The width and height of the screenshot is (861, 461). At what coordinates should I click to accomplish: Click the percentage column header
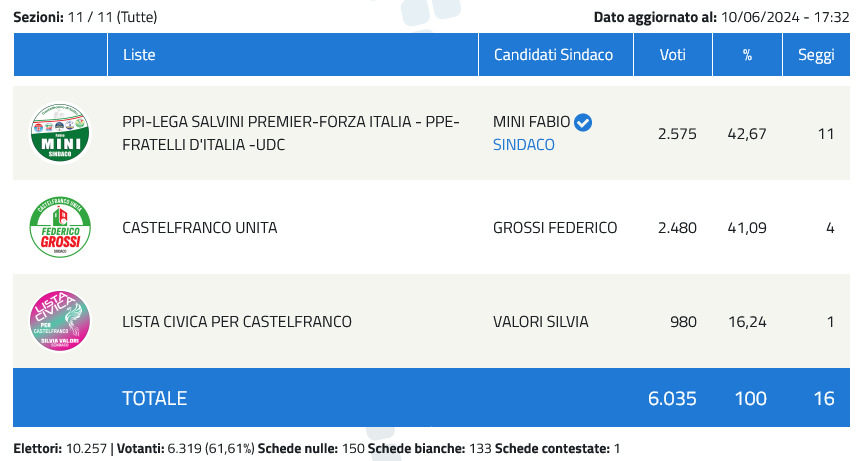tap(747, 54)
